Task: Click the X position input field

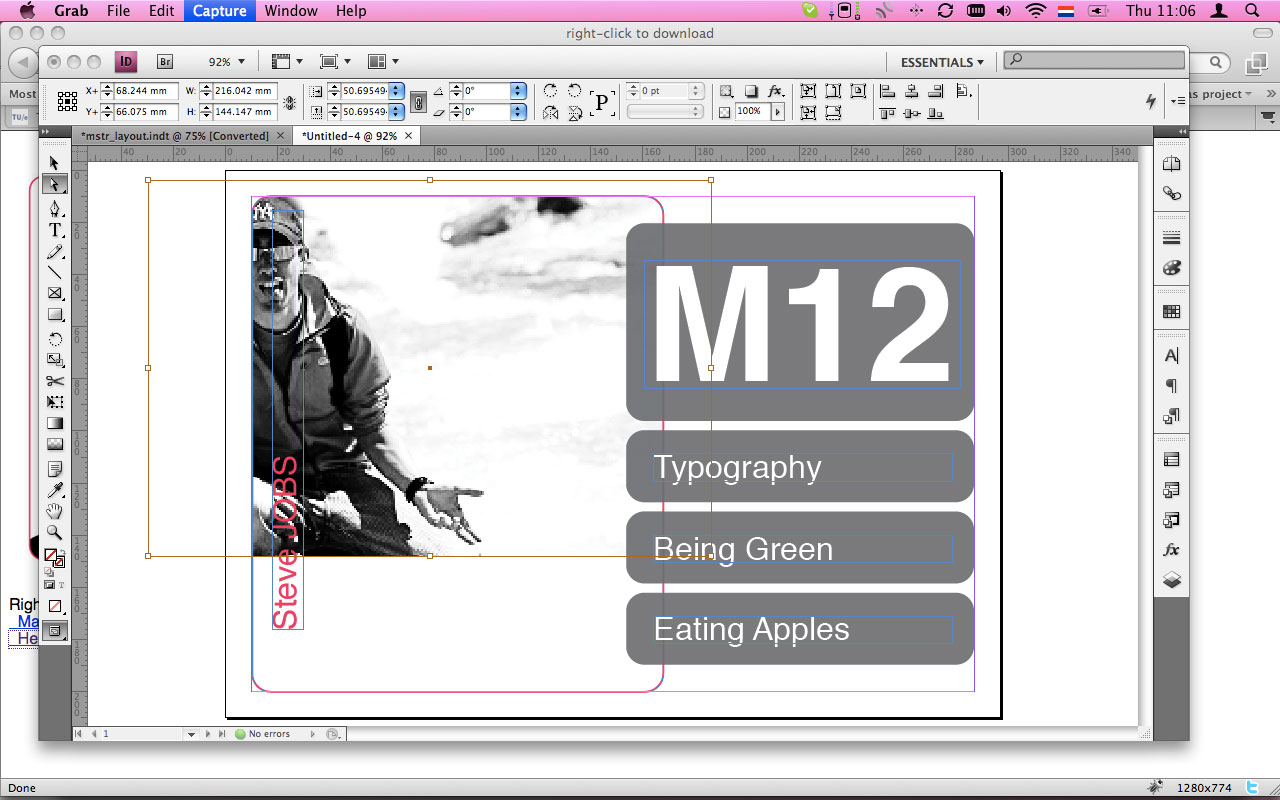Action: pos(145,91)
